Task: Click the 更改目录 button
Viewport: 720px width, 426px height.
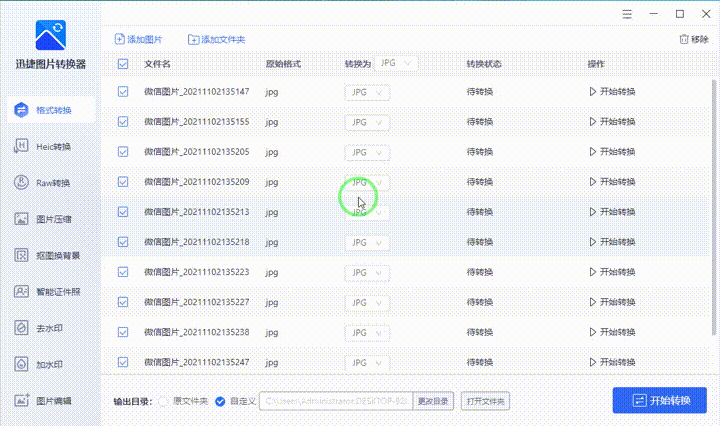Action: pyautogui.click(x=433, y=401)
